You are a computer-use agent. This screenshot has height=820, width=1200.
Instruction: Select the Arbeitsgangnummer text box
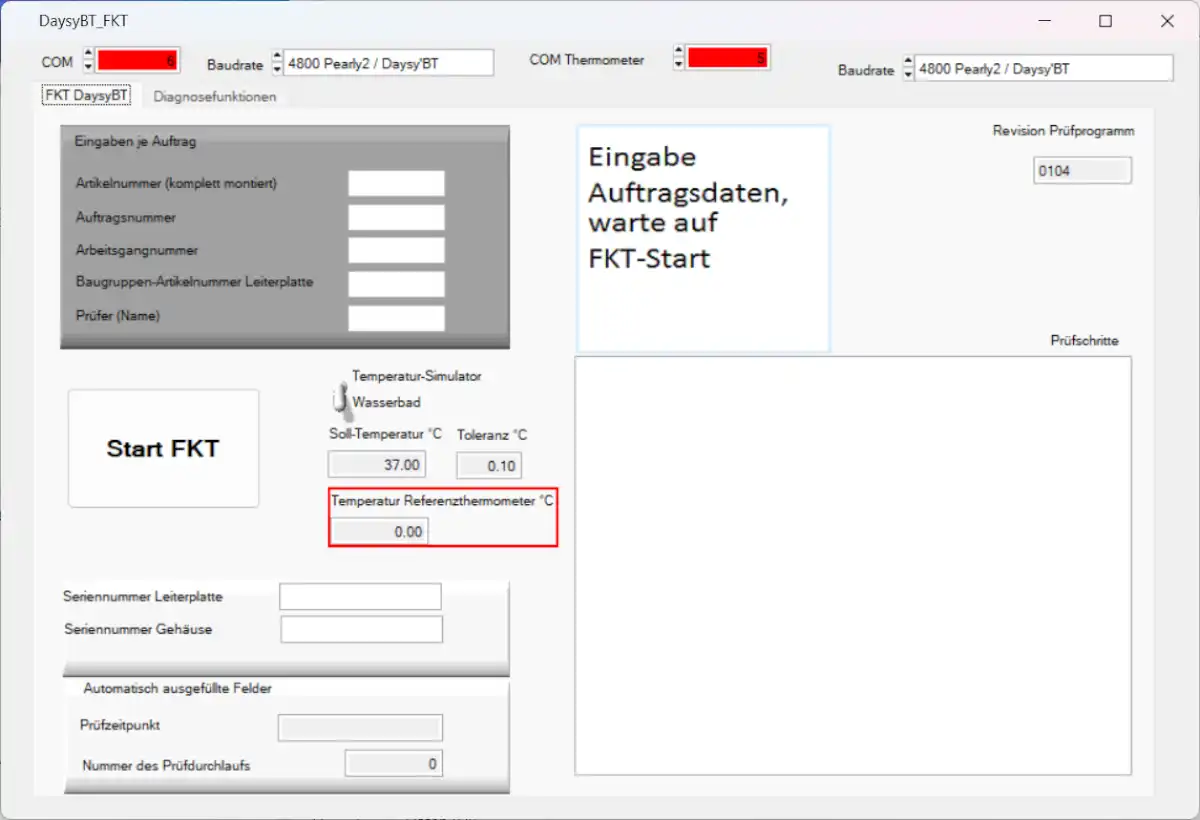(x=396, y=250)
